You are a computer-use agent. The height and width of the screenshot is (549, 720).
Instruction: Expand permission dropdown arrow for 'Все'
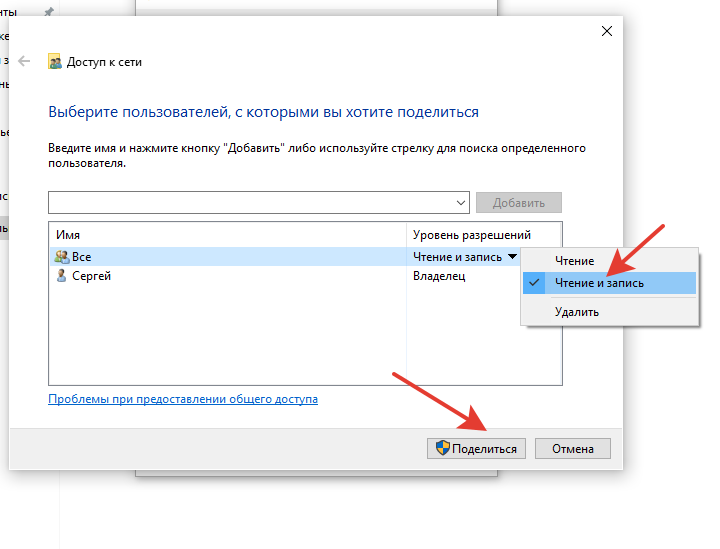(x=512, y=257)
